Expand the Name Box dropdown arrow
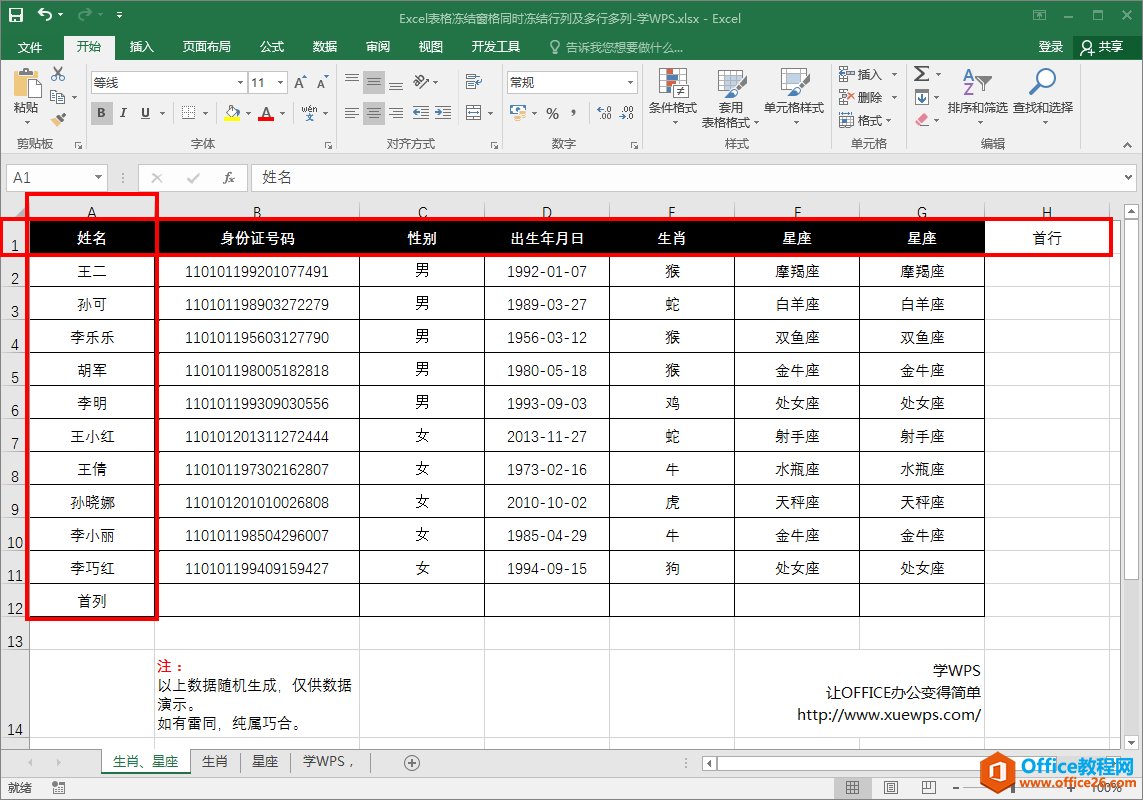The height and width of the screenshot is (800, 1143). 97,178
